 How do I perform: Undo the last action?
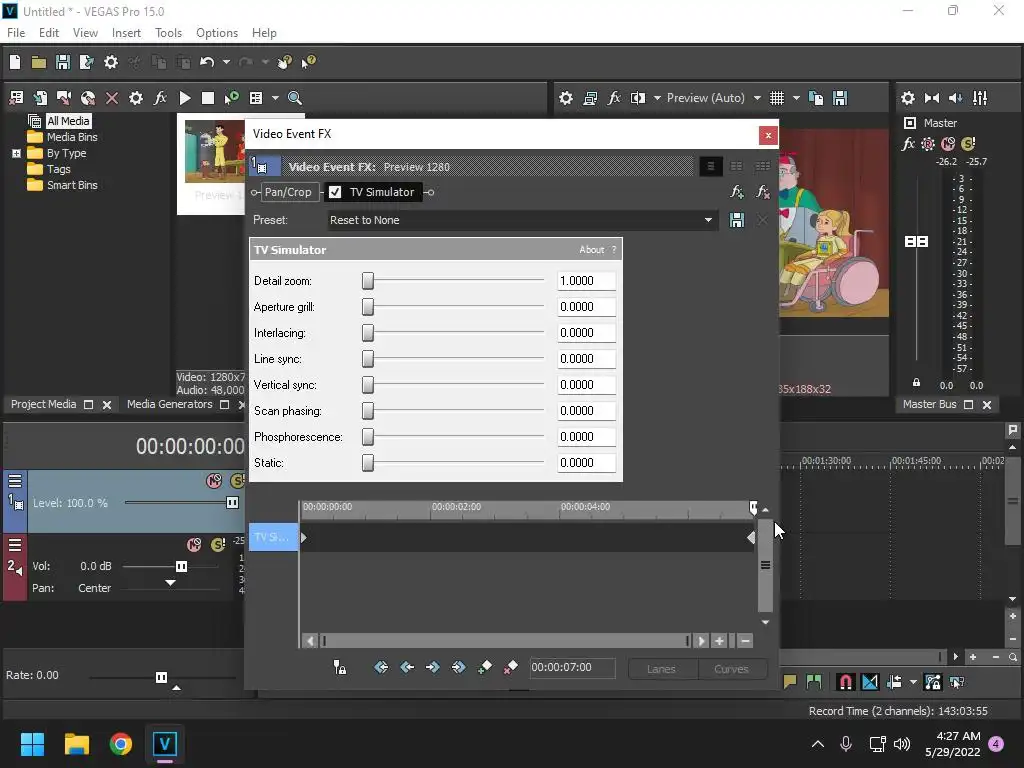pyautogui.click(x=207, y=62)
